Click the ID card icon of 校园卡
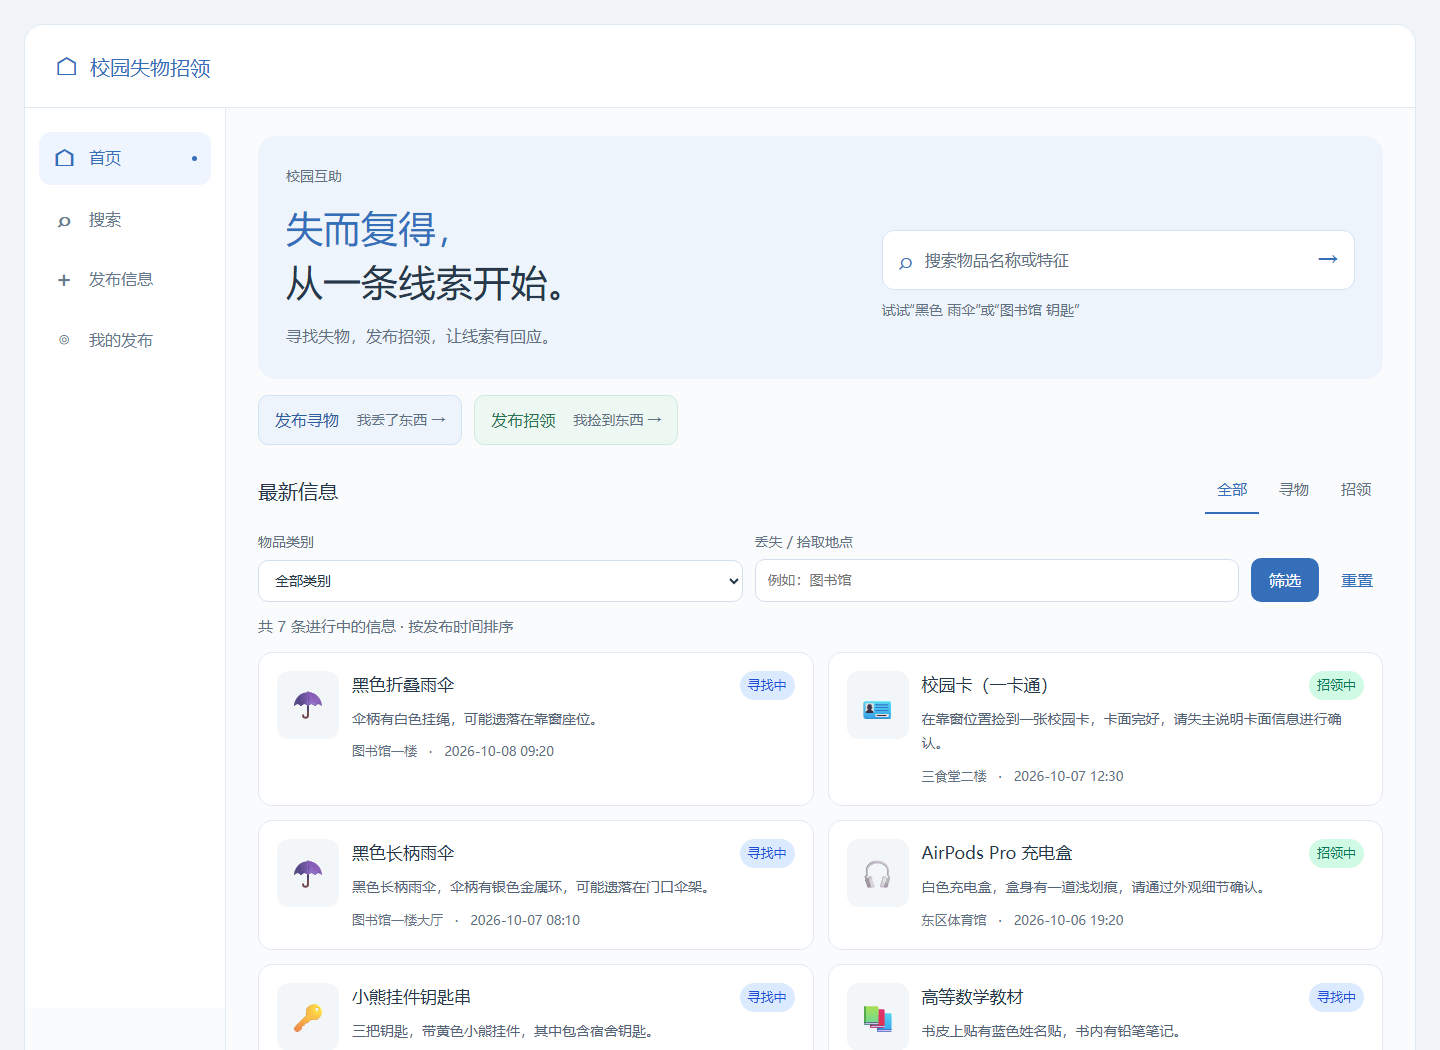This screenshot has width=1440, height=1050. tap(877, 709)
